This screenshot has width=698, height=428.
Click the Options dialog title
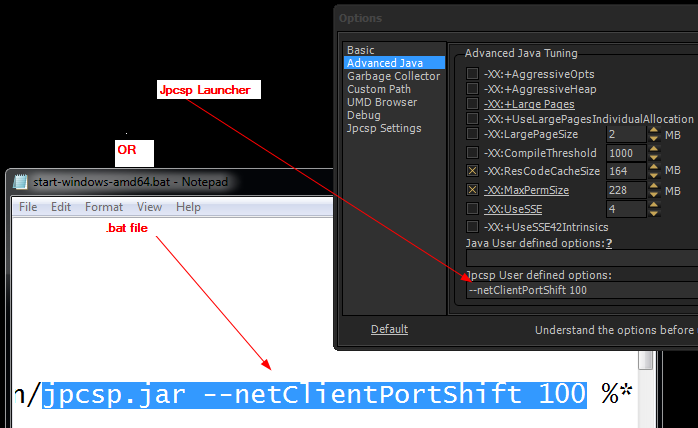click(361, 18)
